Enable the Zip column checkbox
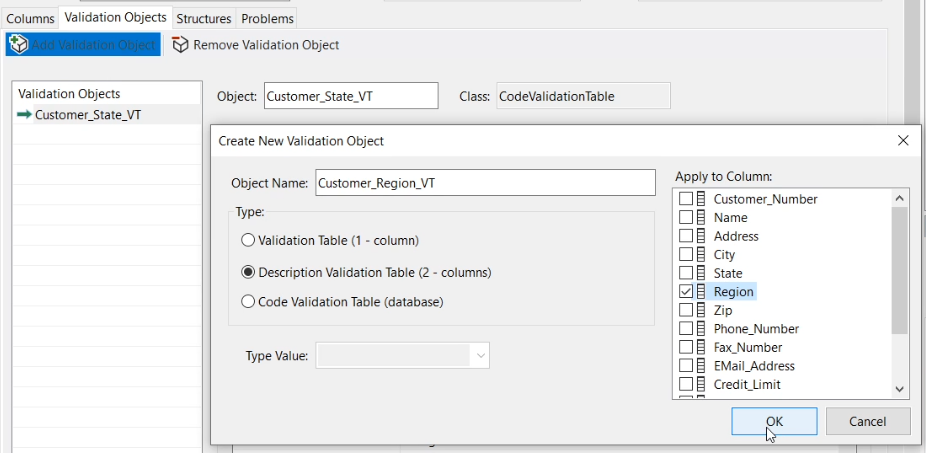 tap(686, 311)
